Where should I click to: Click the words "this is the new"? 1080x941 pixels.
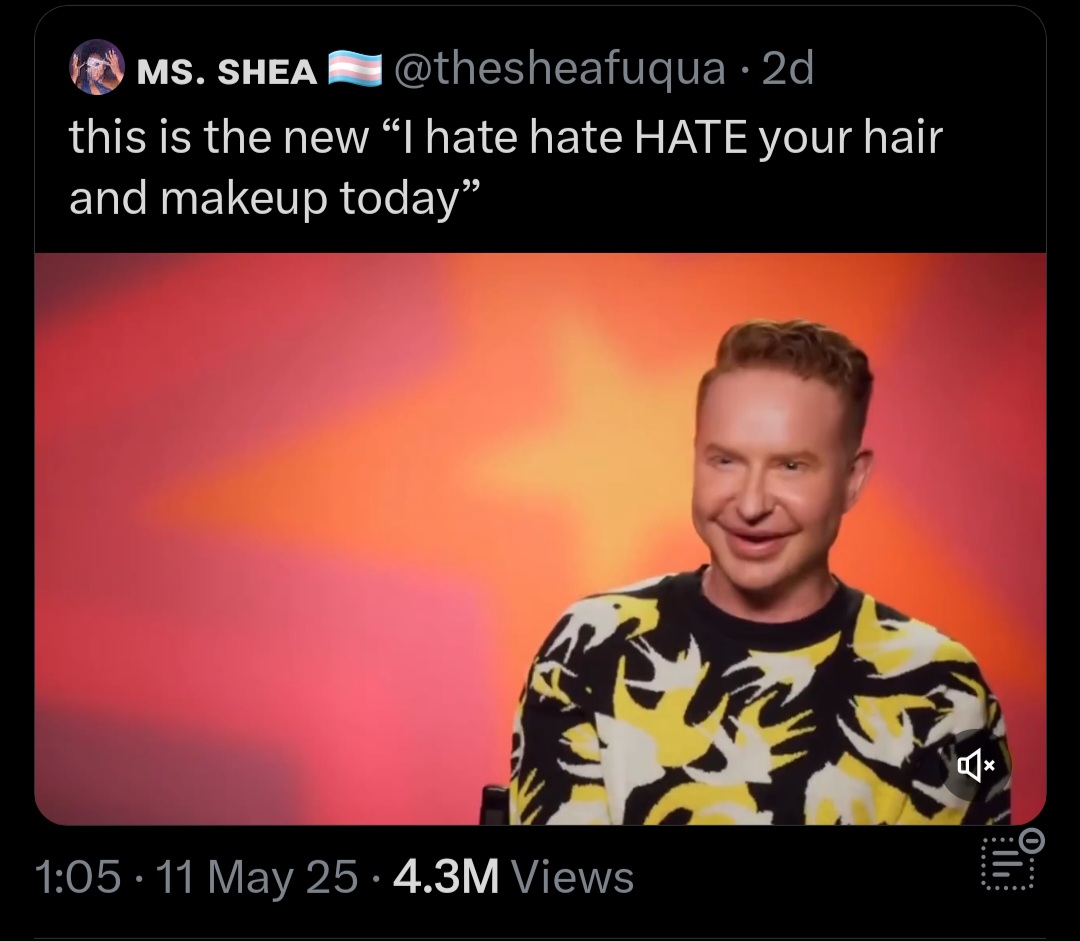point(219,136)
